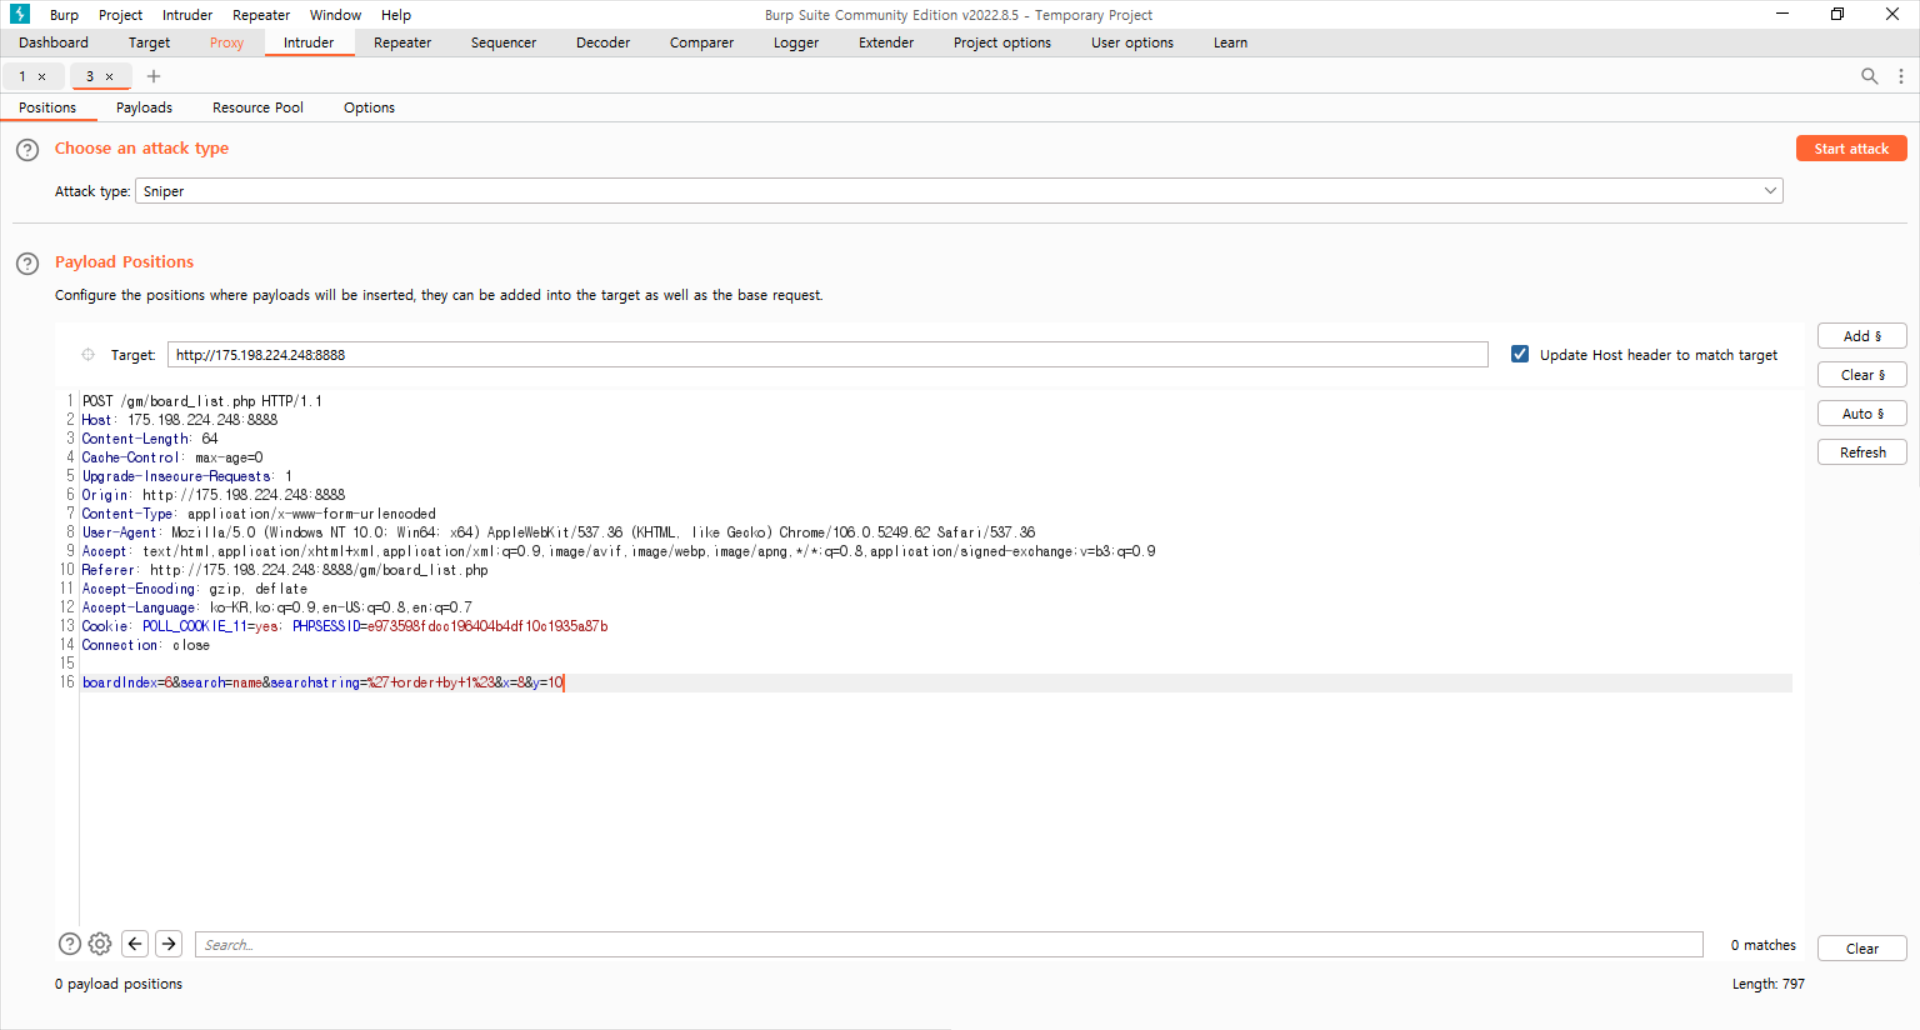
Task: Open the three-dot tab options menu
Action: [x=1901, y=76]
